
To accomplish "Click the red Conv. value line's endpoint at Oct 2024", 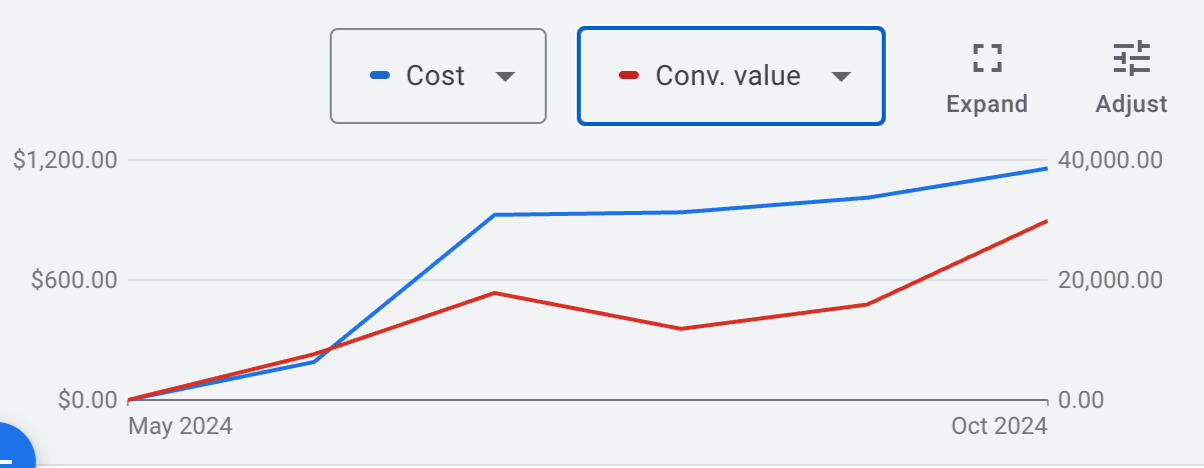I will 1047,221.
